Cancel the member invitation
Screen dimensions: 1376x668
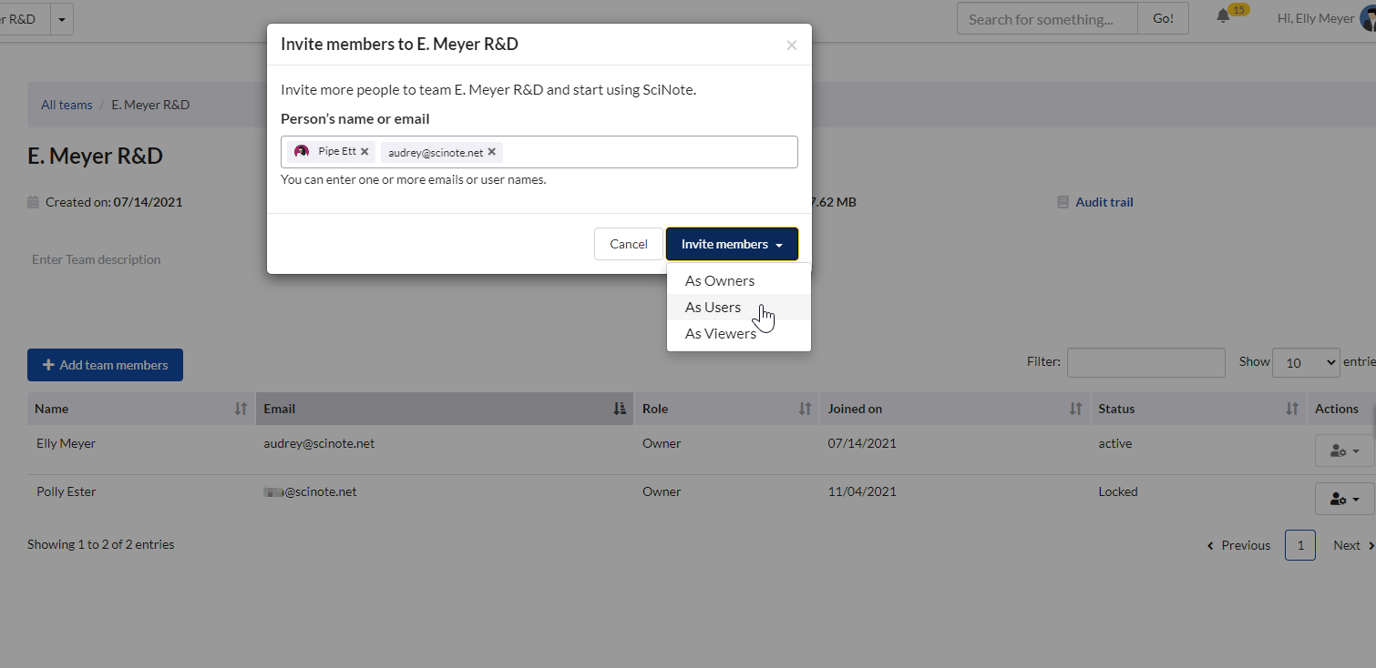coord(628,243)
